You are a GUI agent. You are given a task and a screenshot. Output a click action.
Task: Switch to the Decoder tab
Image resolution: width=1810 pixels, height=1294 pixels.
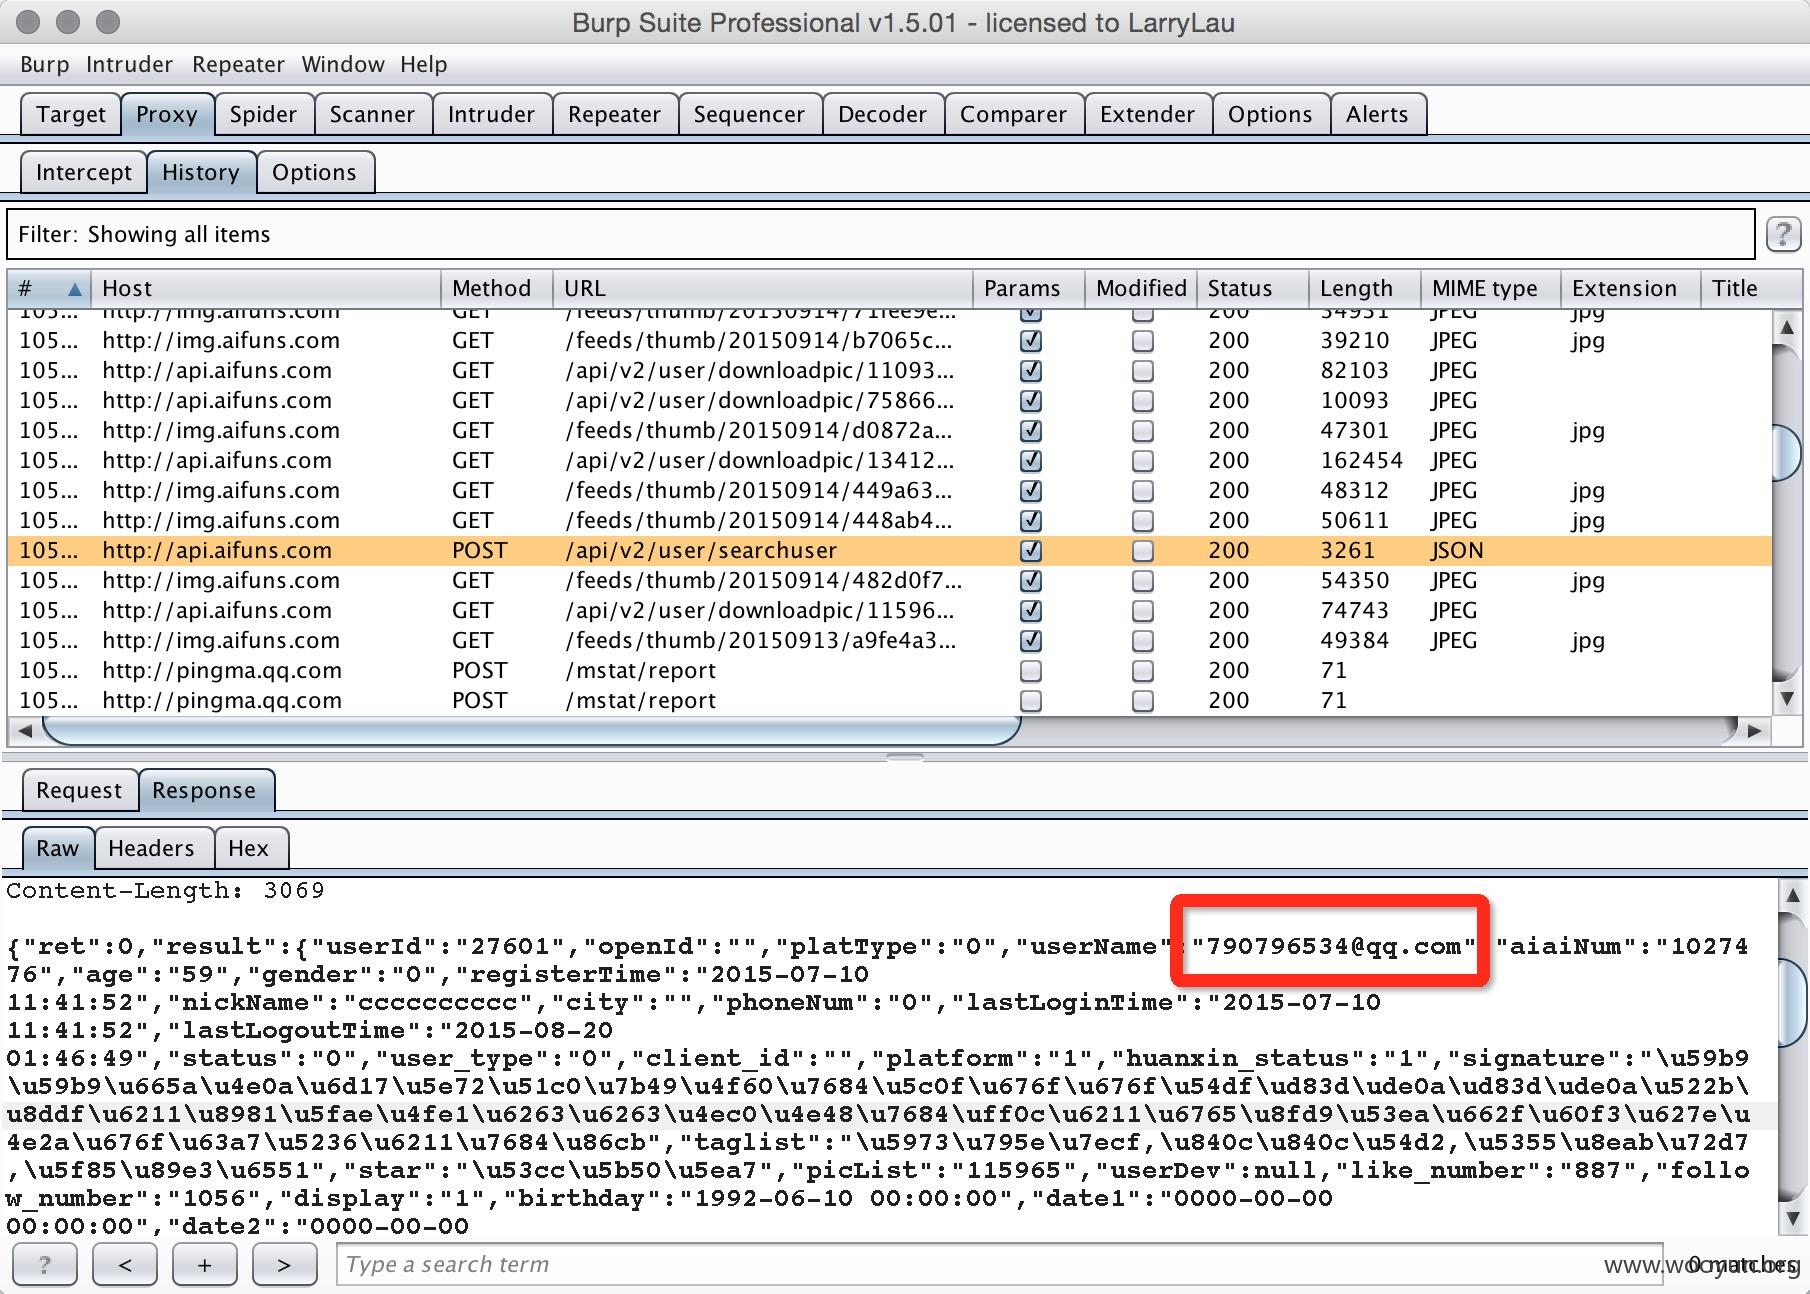point(882,114)
